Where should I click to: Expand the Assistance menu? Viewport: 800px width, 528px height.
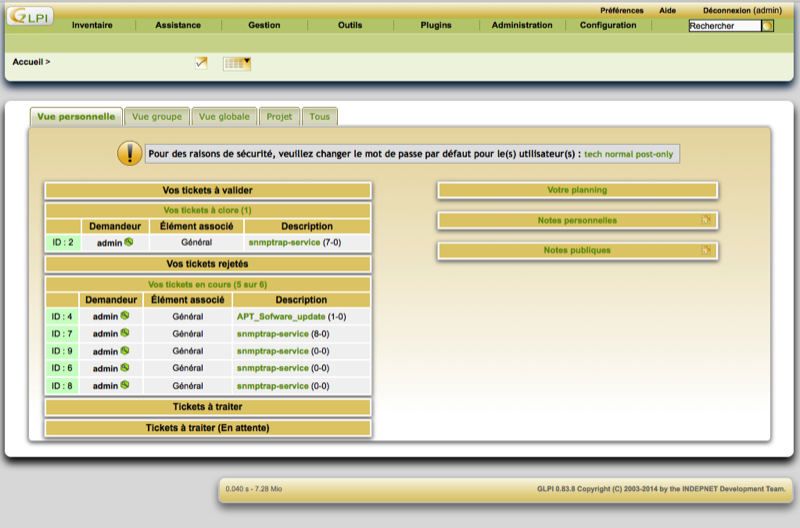point(178,25)
